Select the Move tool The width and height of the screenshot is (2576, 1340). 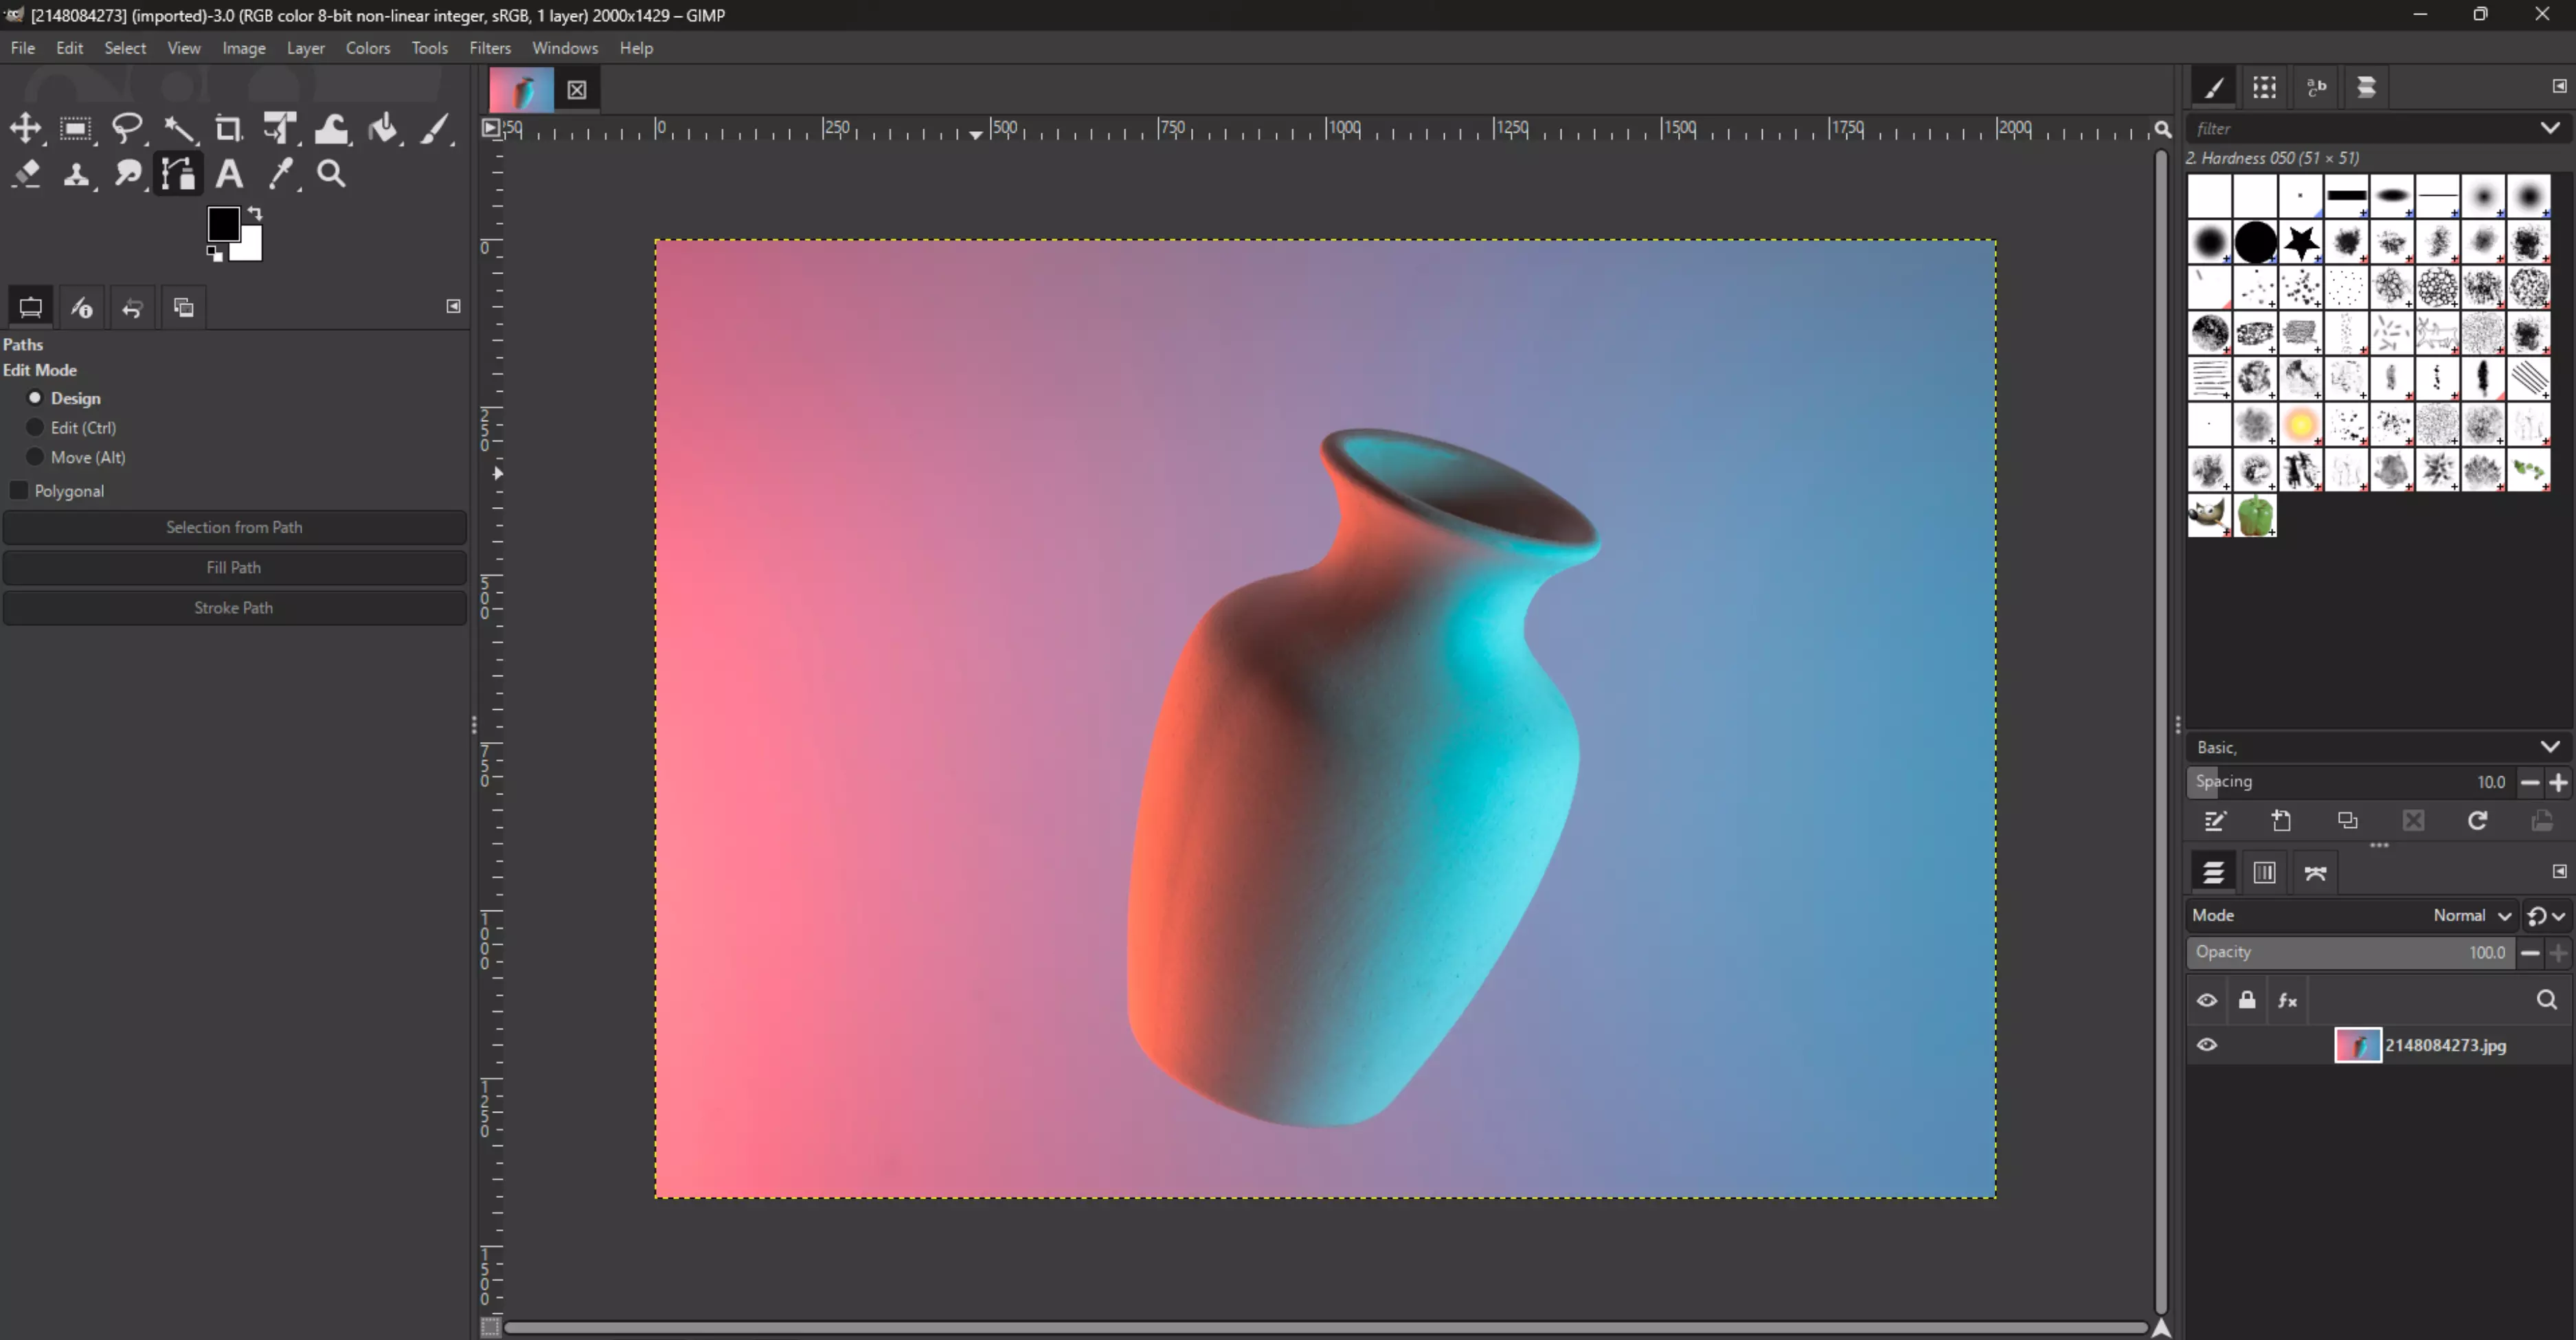pyautogui.click(x=26, y=128)
